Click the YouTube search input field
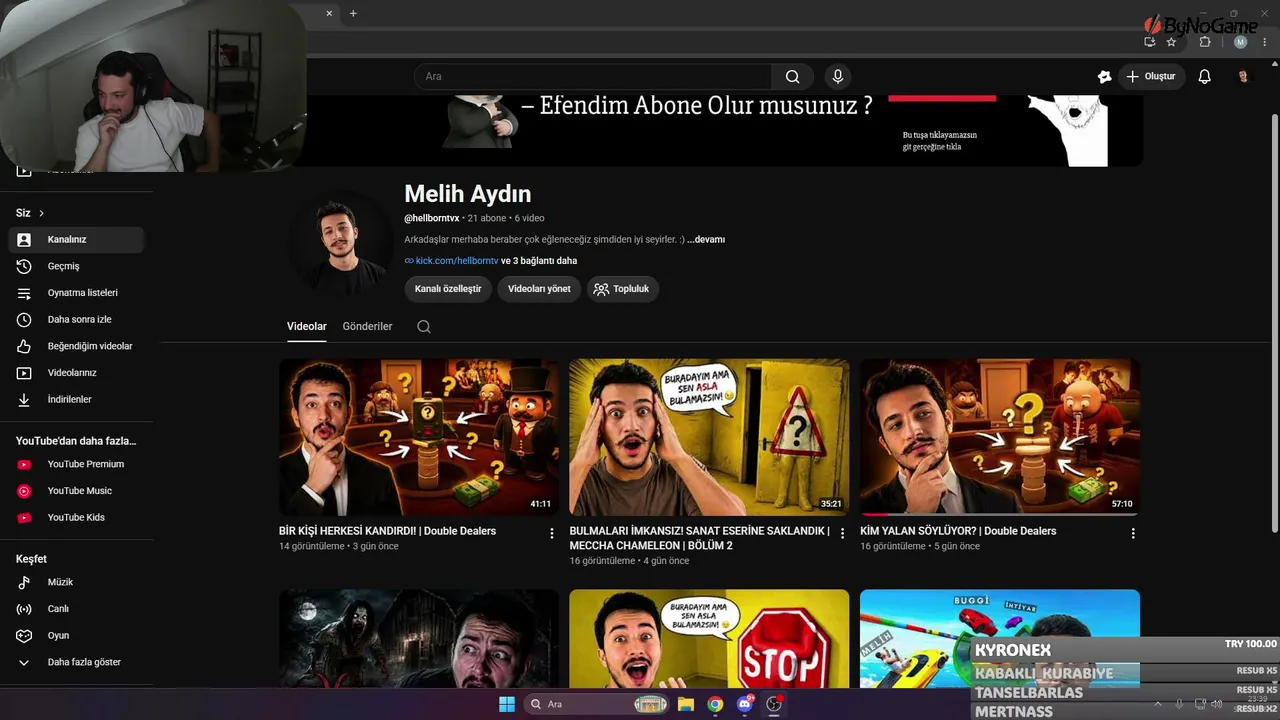The height and width of the screenshot is (720, 1280). [592, 77]
